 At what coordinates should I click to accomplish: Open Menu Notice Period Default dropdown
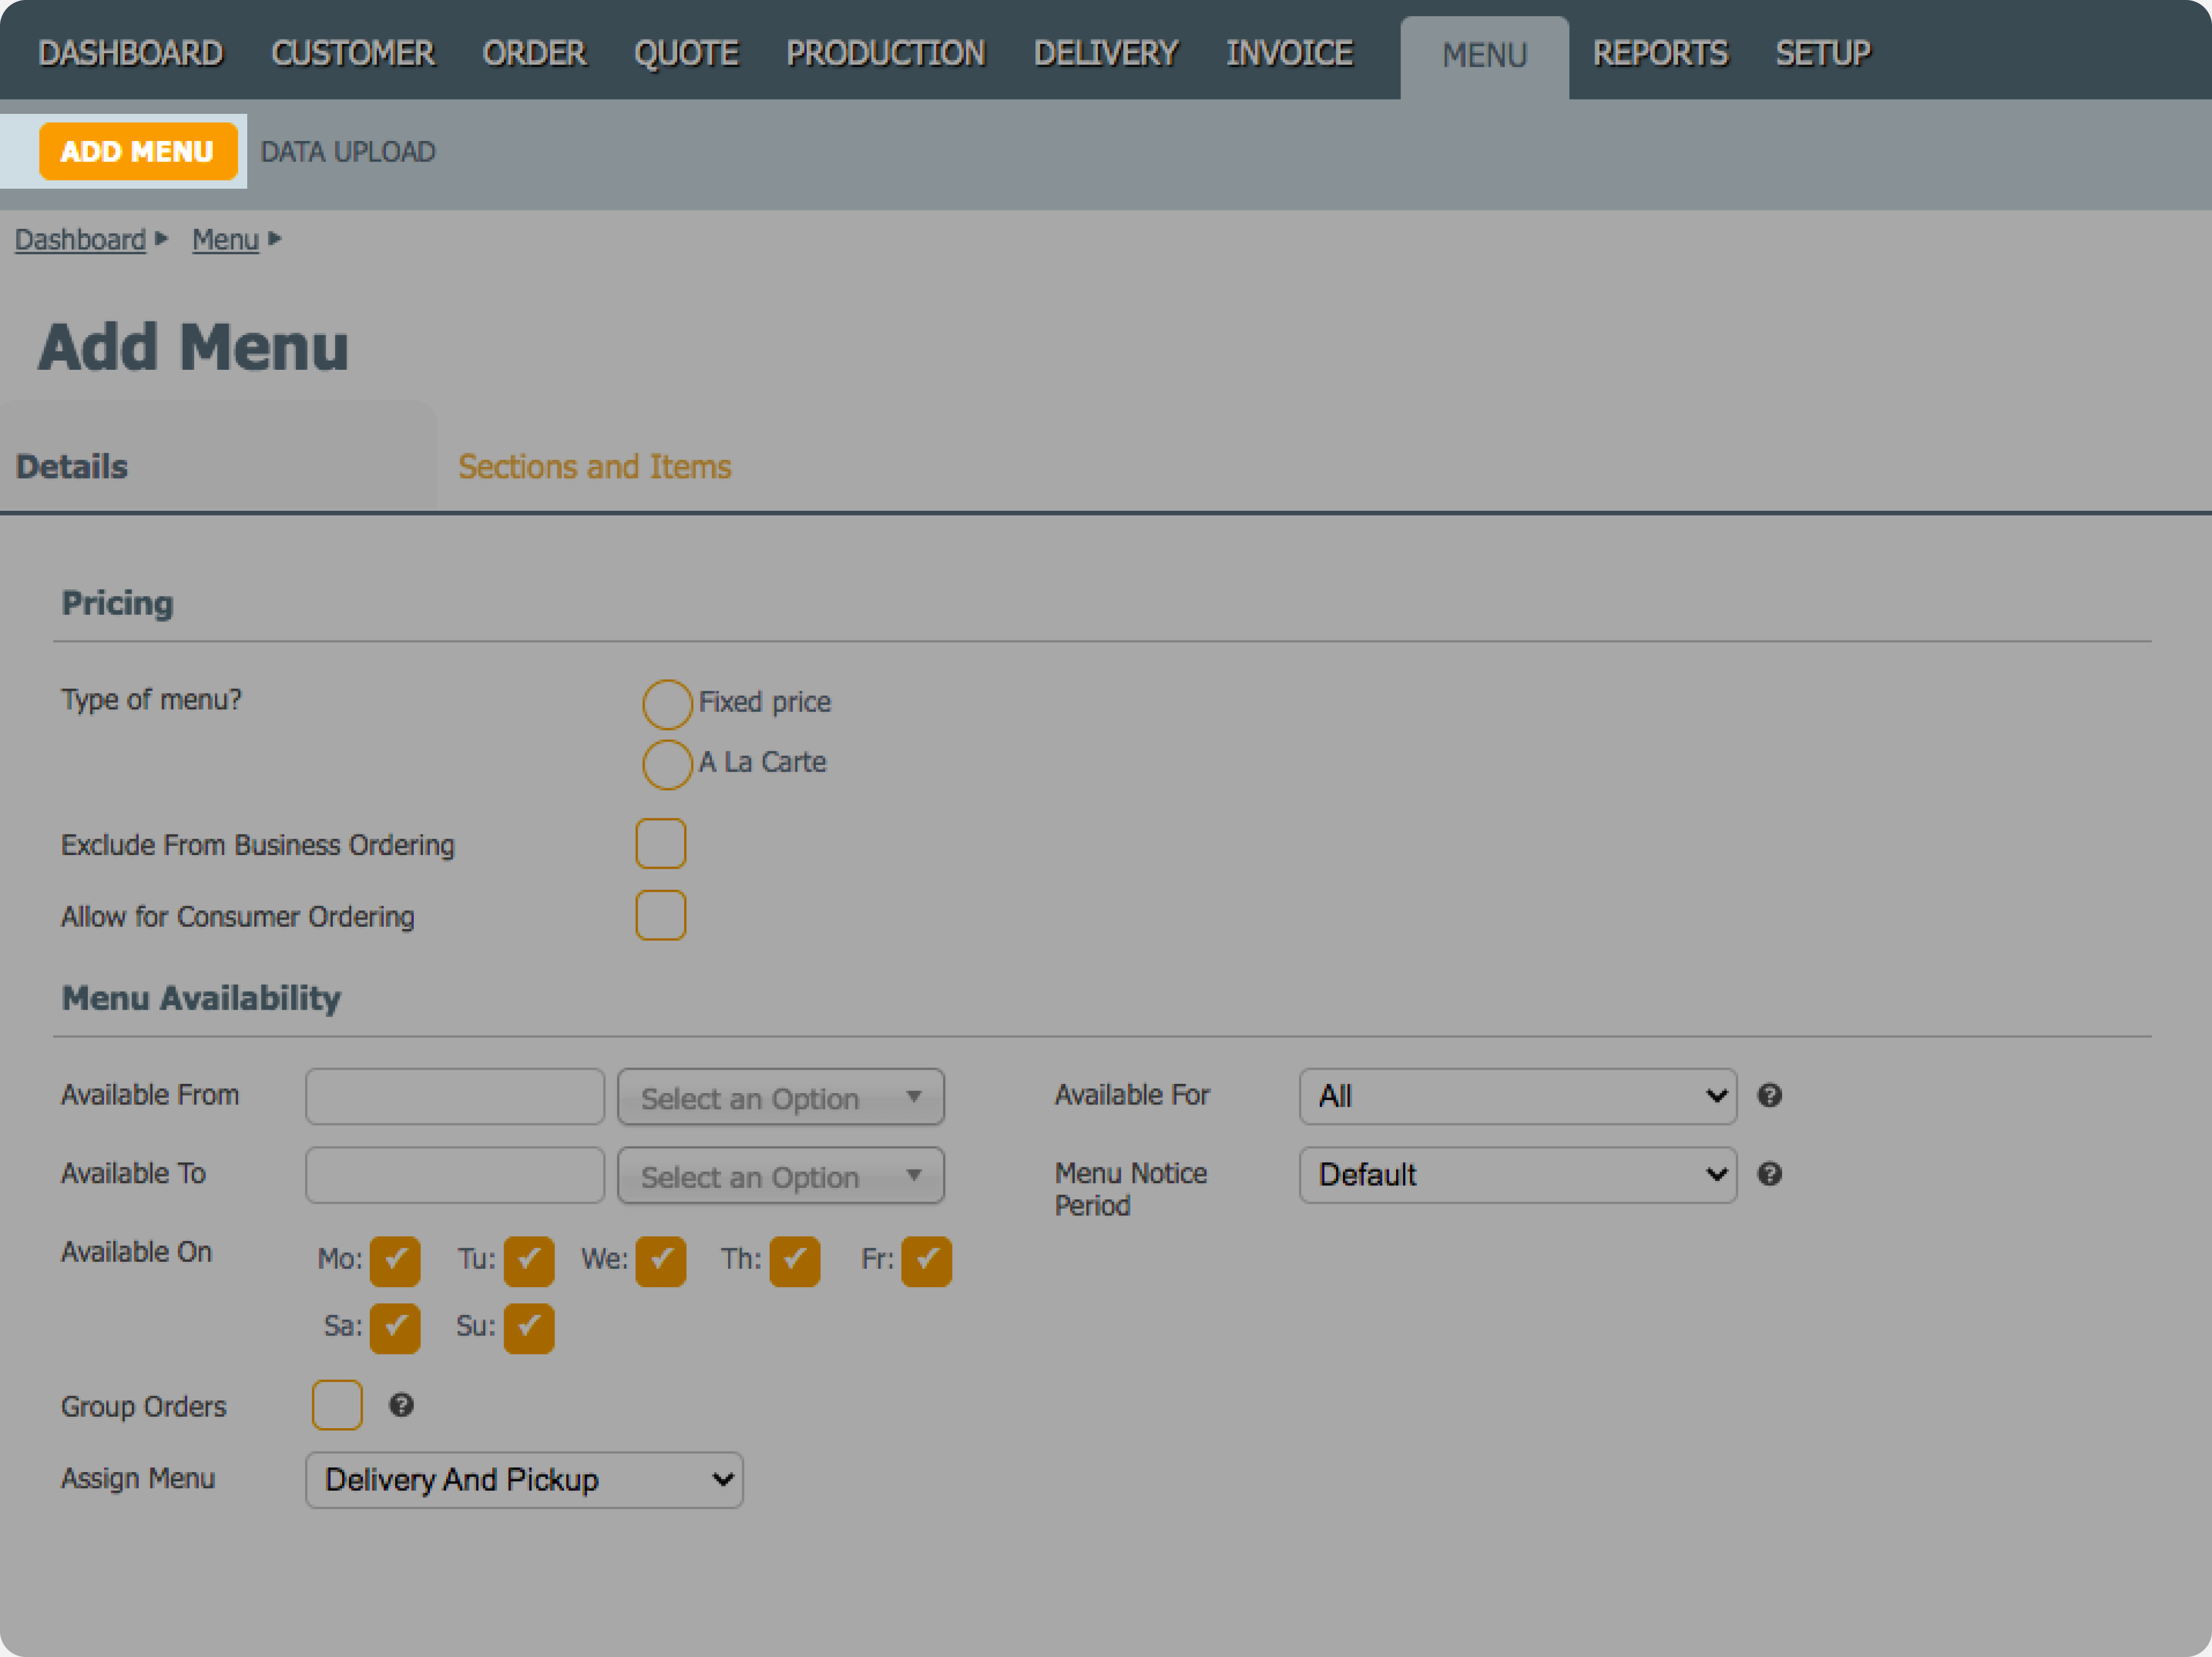click(x=1517, y=1174)
